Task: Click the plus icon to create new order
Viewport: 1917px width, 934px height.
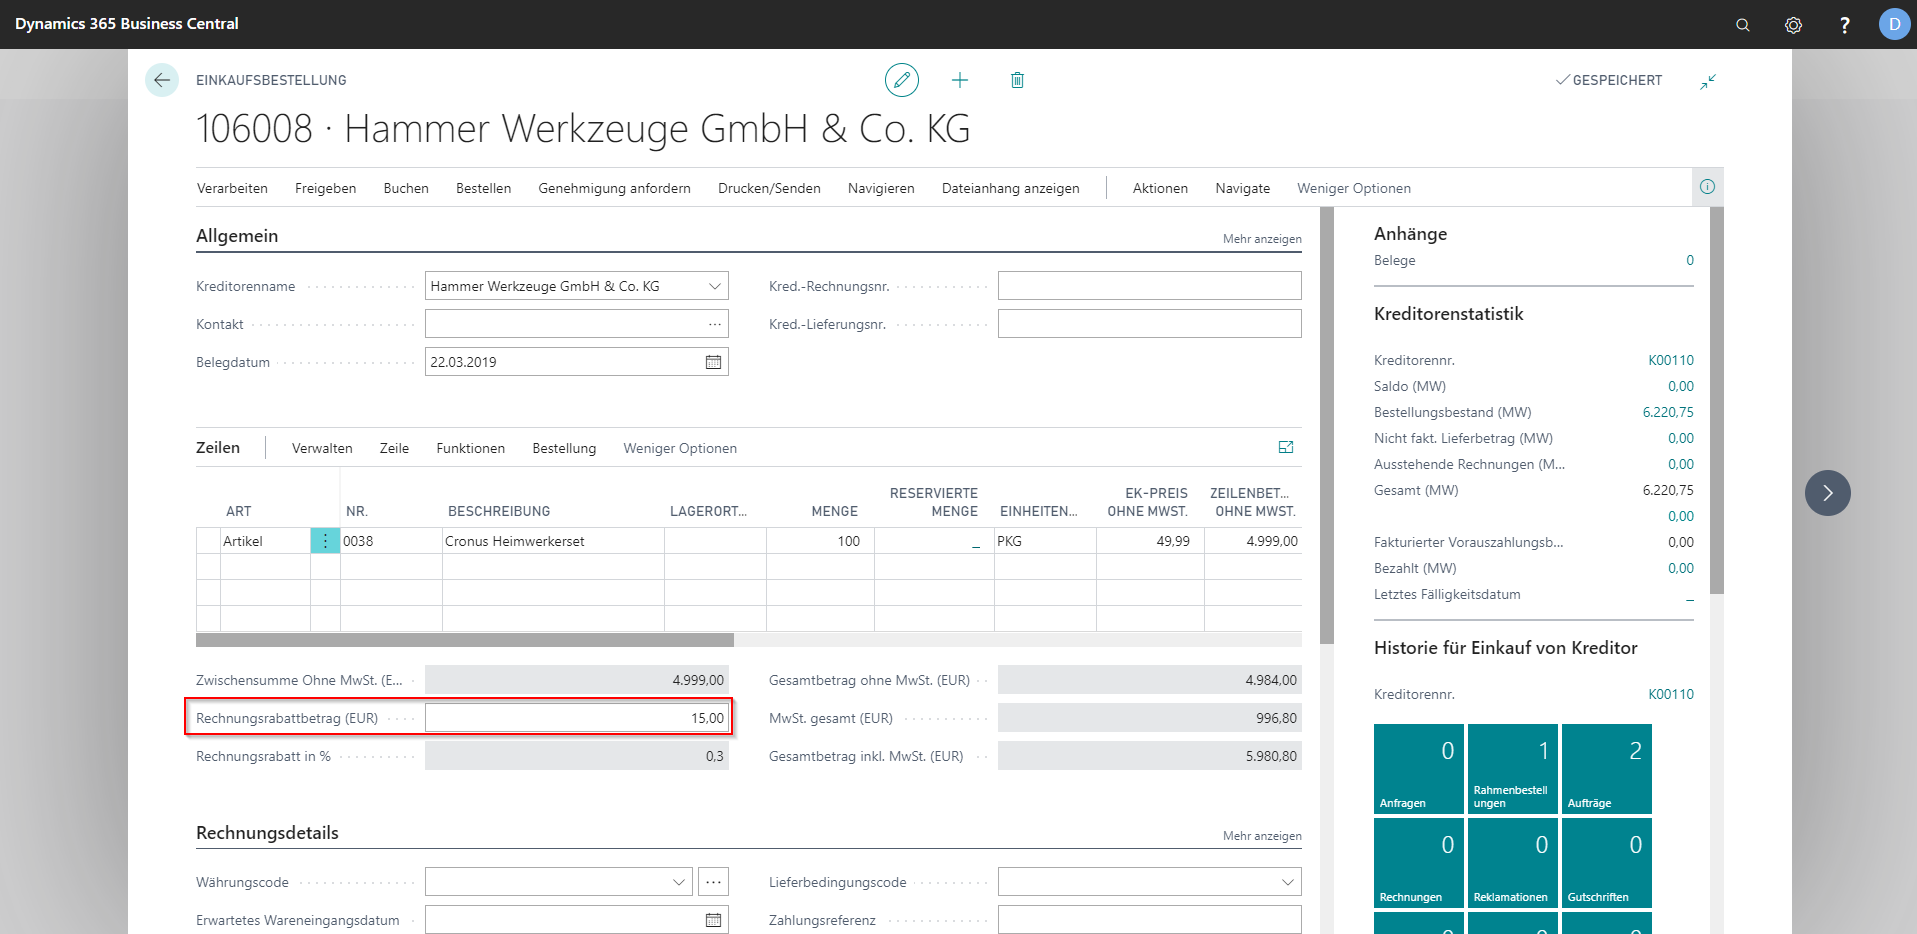Action: (959, 80)
